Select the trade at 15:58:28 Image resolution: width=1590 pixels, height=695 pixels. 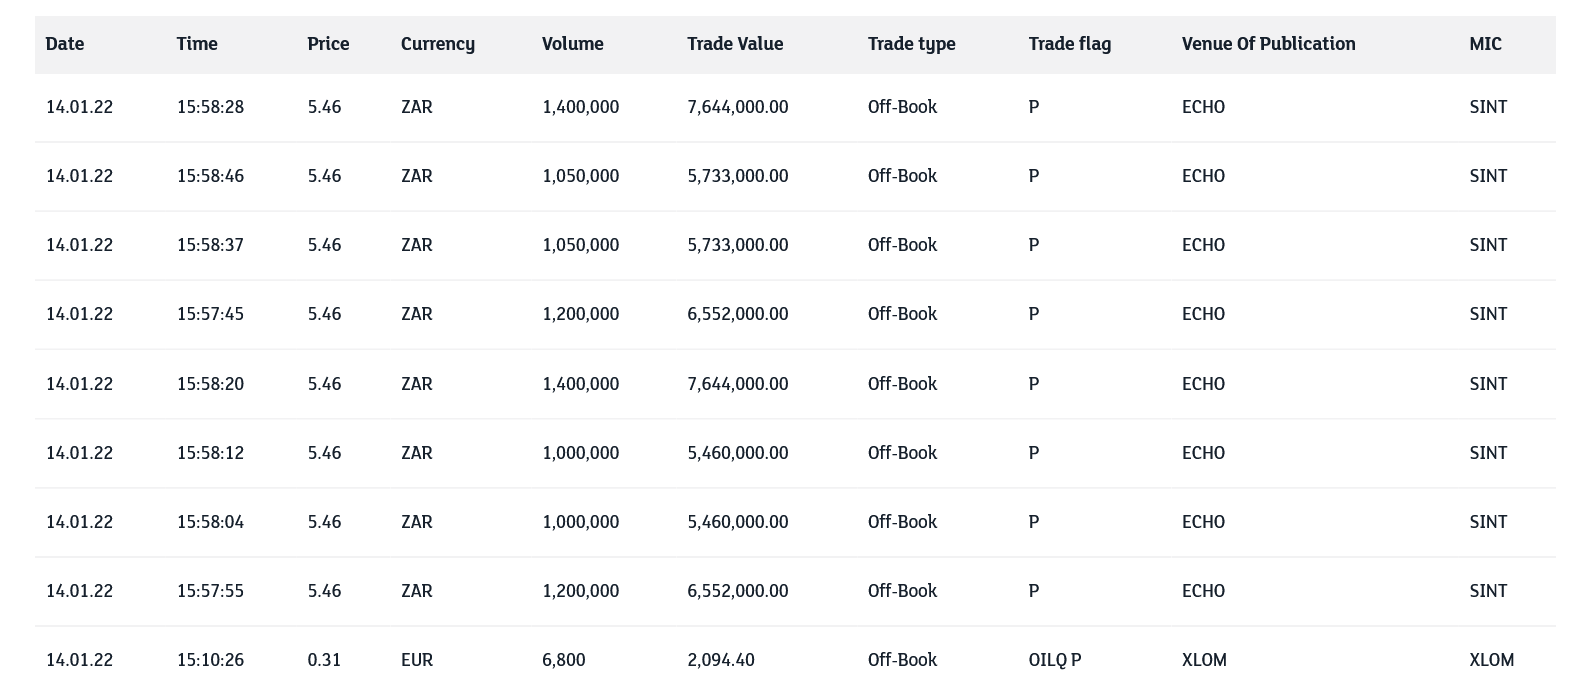pos(210,107)
